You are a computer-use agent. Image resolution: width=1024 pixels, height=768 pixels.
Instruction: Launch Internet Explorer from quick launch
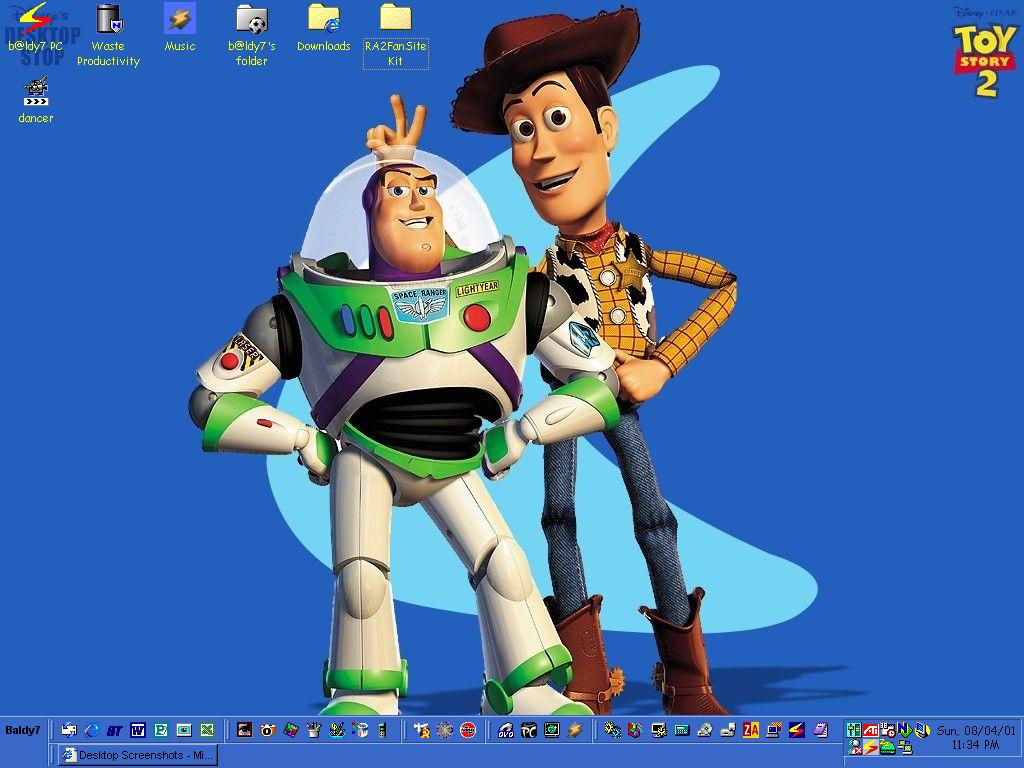92,730
